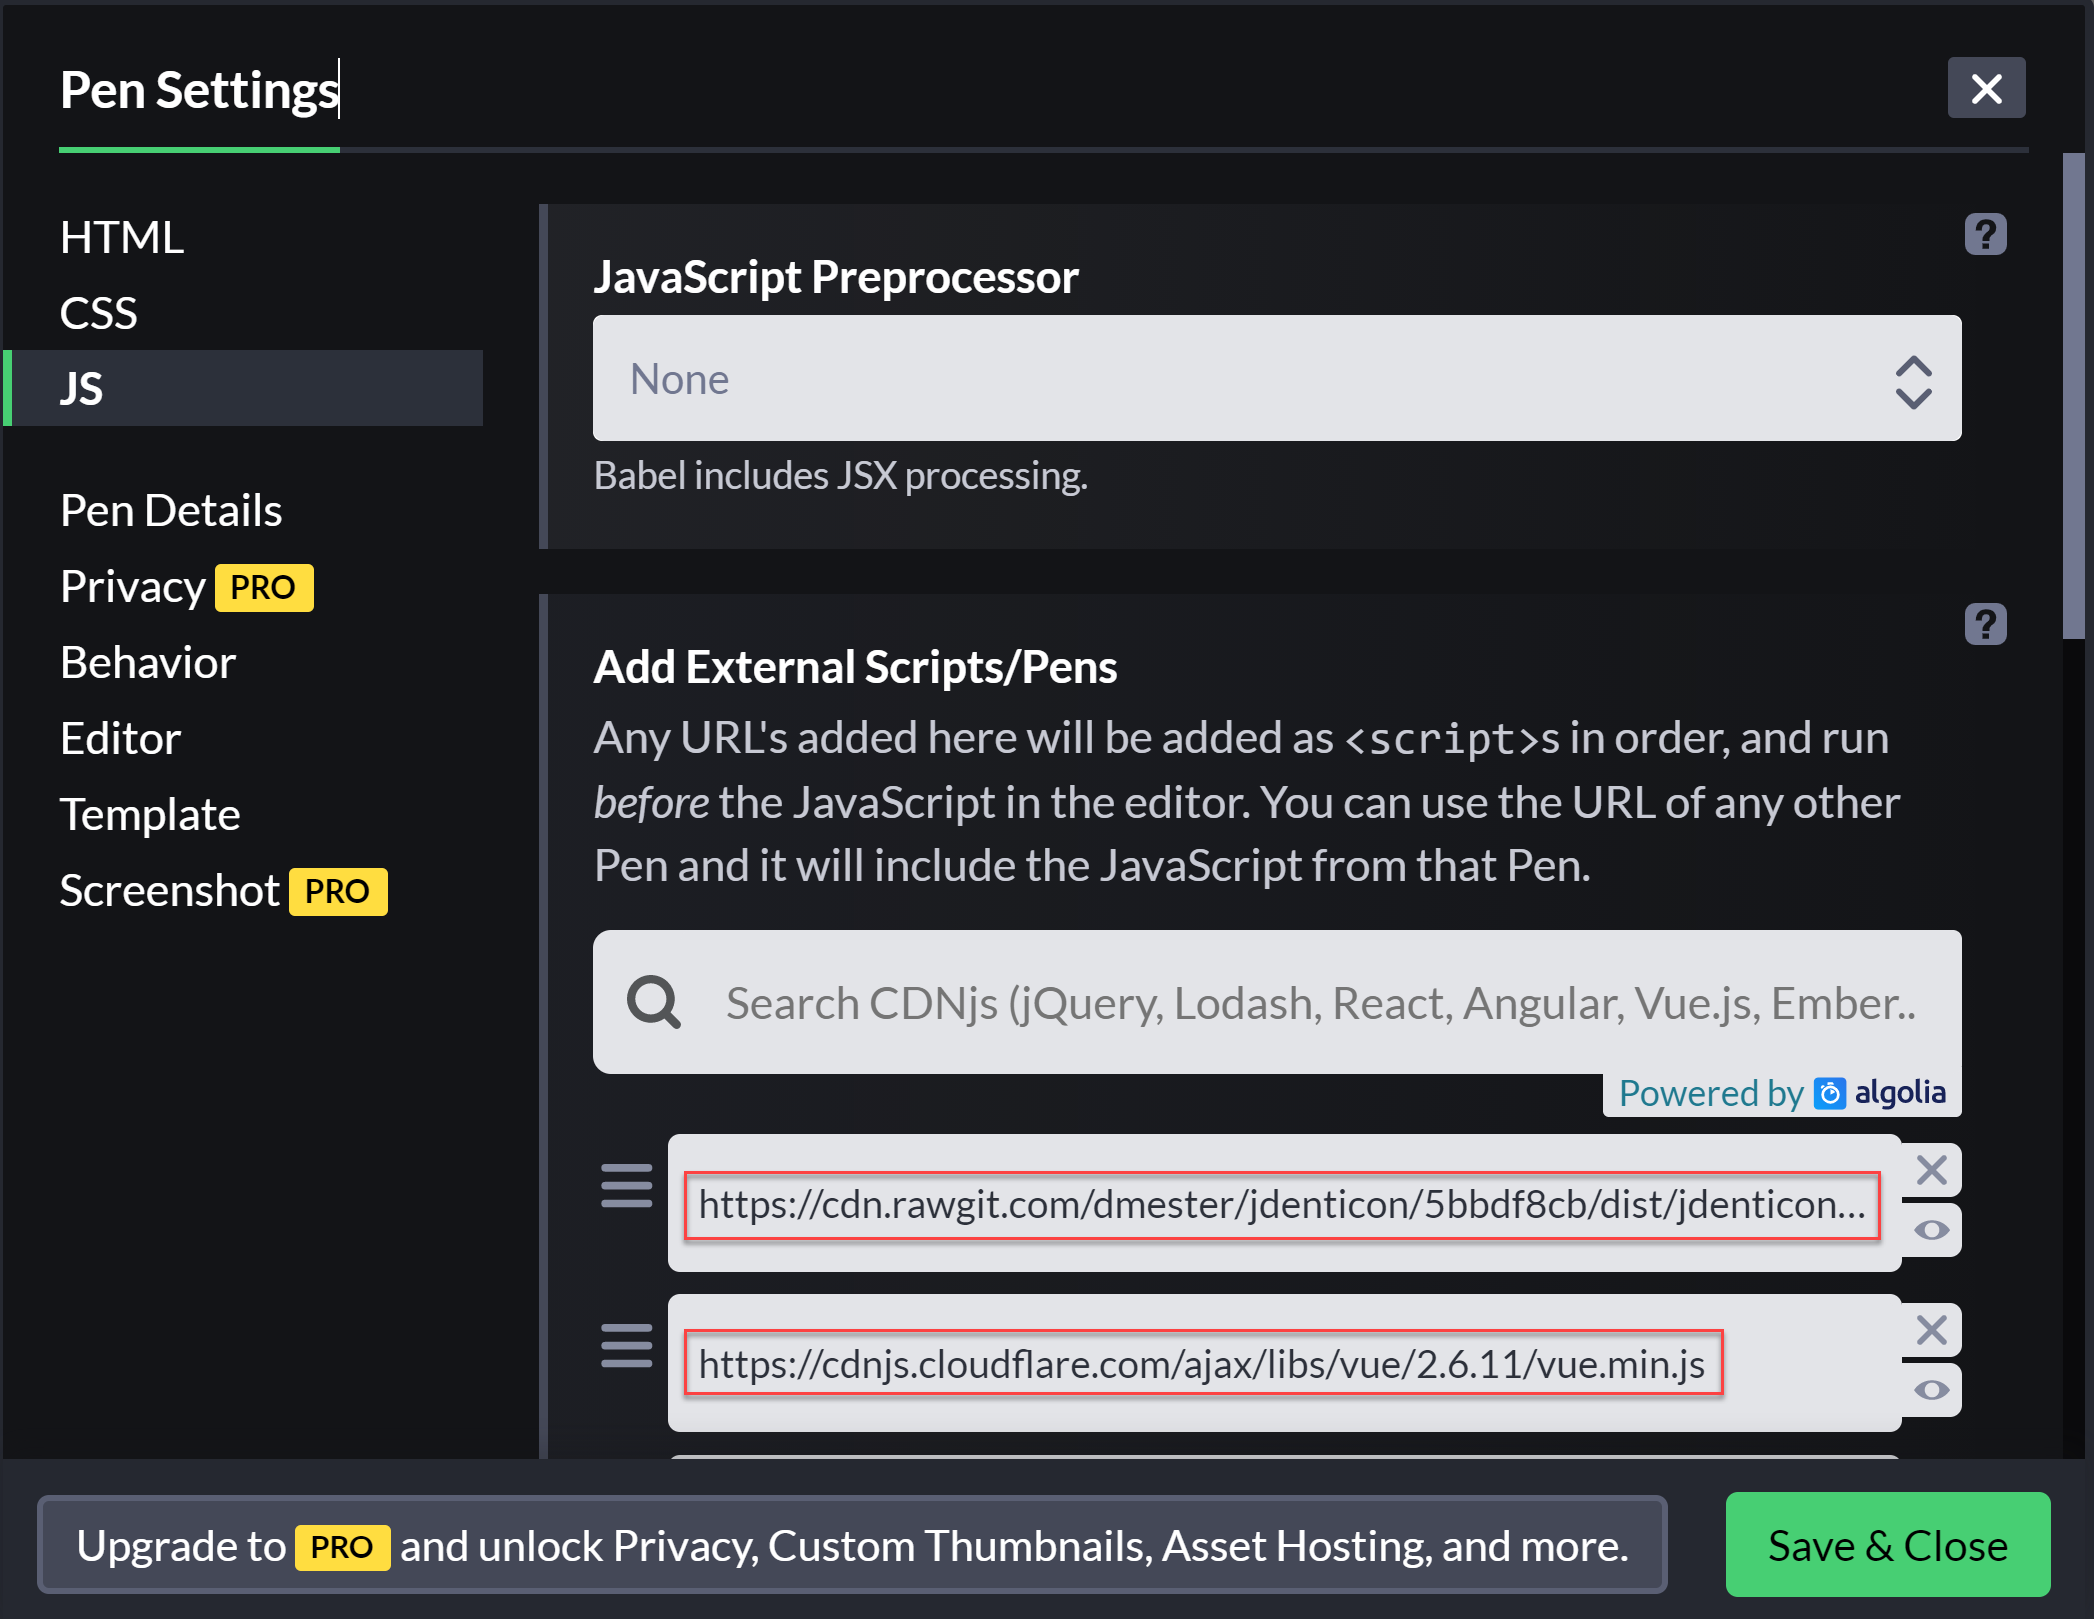This screenshot has width=2094, height=1619.
Task: Remove the jdenticon script URL
Action: point(1931,1169)
